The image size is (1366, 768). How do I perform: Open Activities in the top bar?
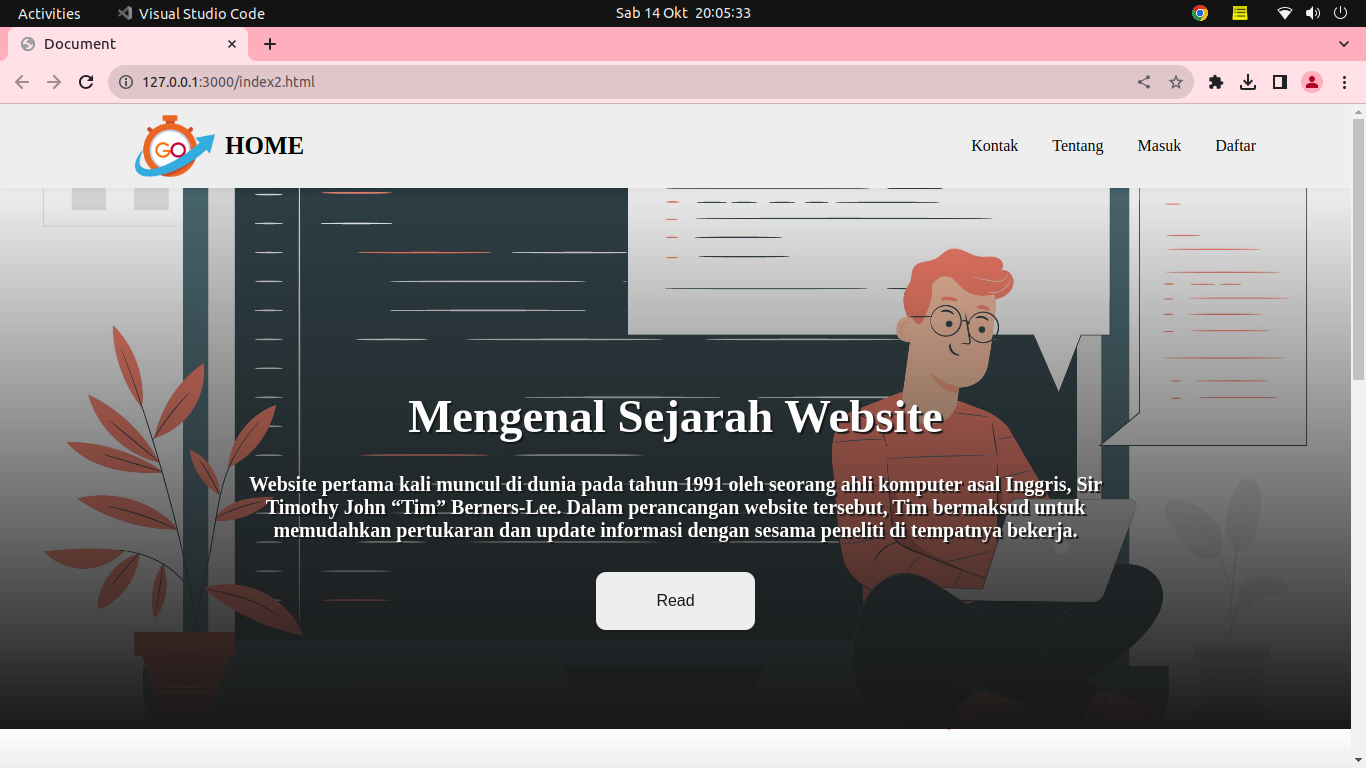click(x=50, y=13)
